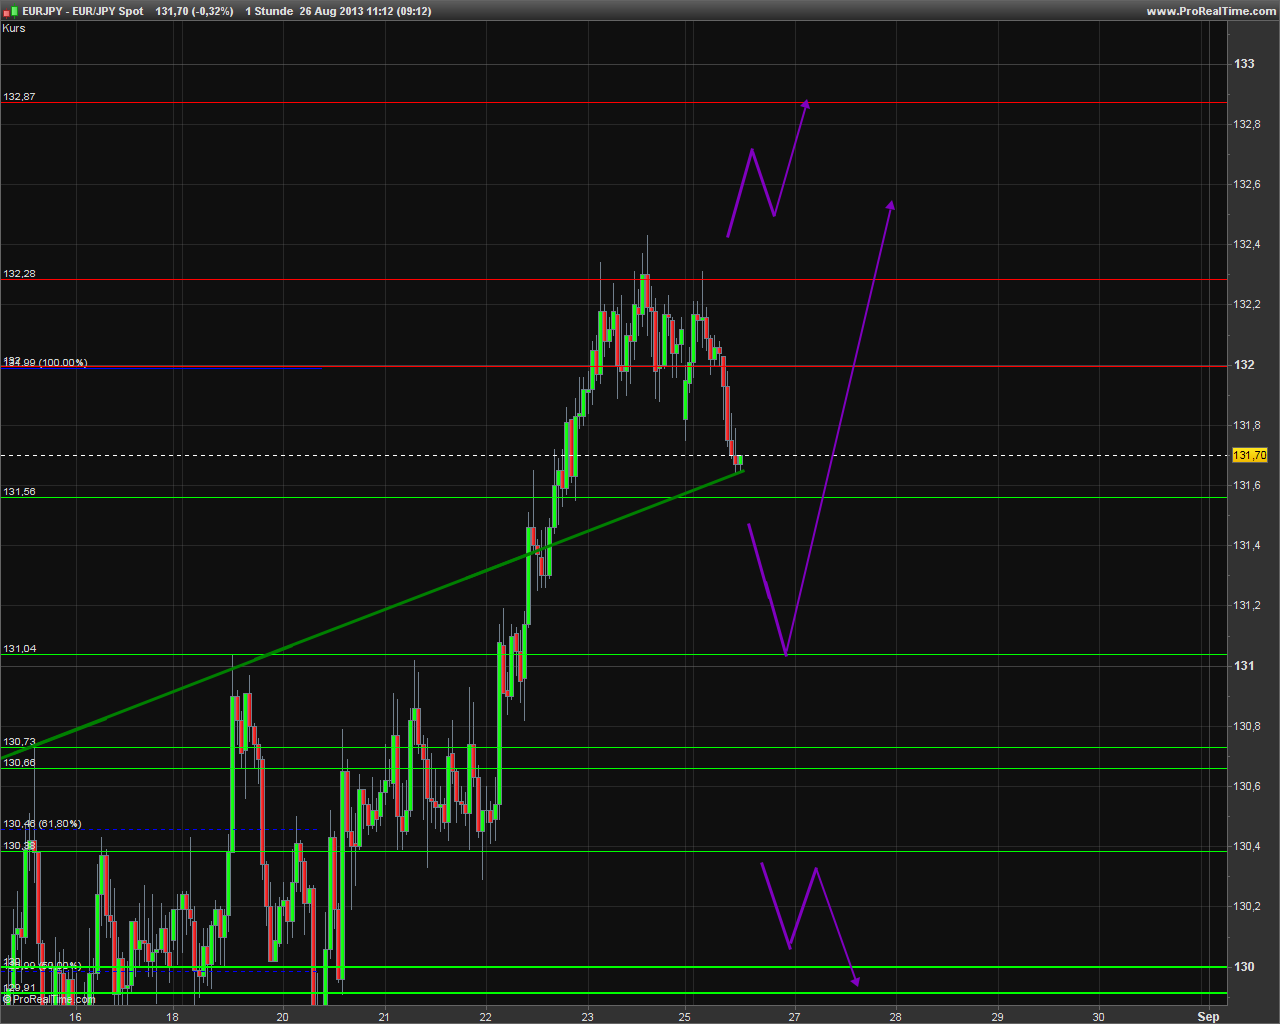Click date axis label 28

895,1017
